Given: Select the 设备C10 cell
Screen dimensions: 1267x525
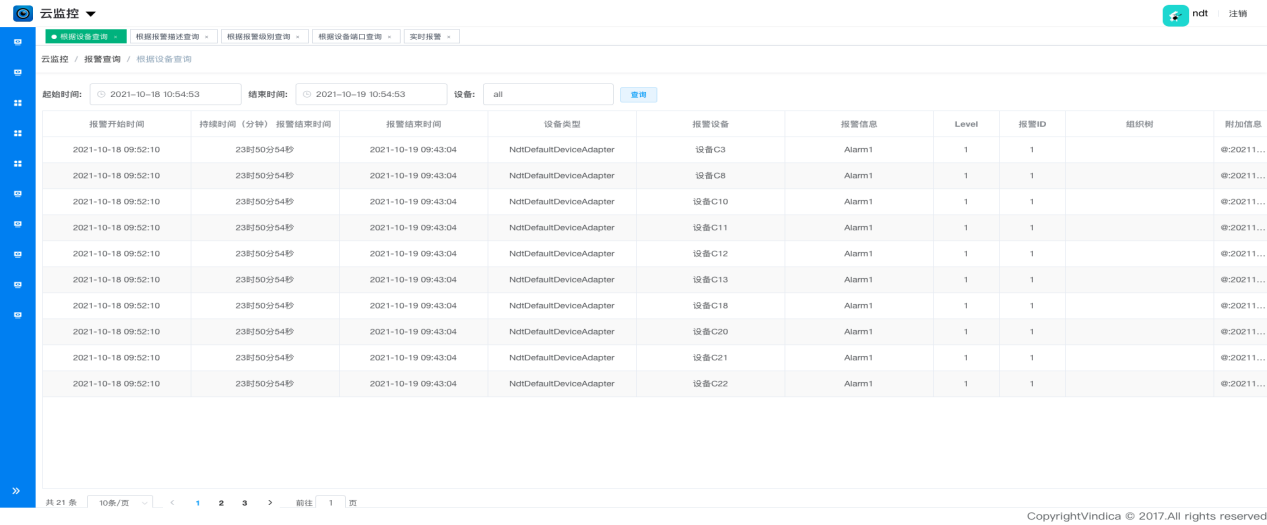Looking at the screenshot, I should coord(710,202).
